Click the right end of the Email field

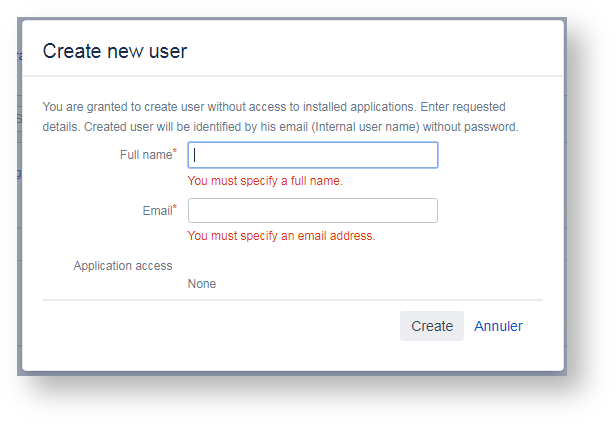tap(428, 211)
